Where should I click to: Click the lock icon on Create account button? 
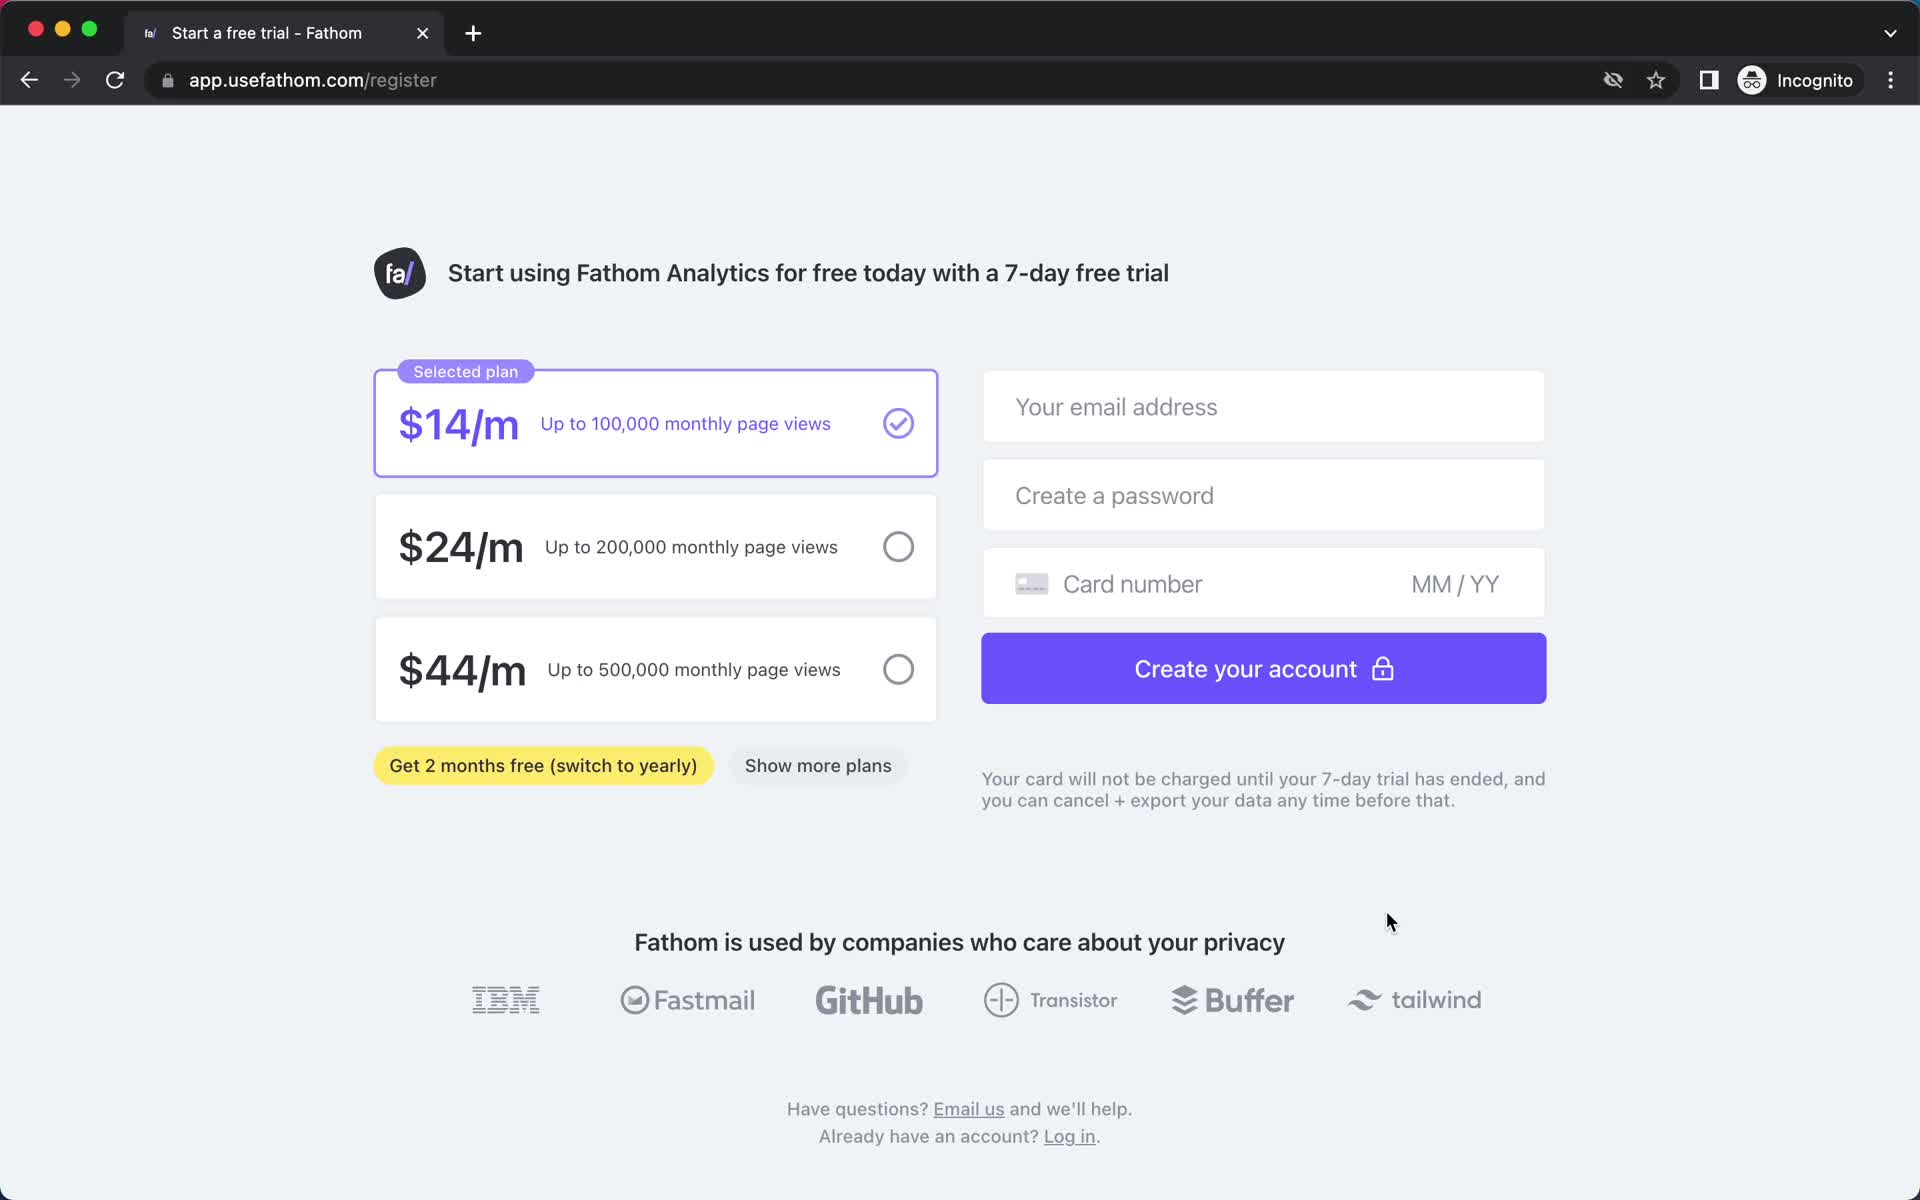click(x=1382, y=669)
